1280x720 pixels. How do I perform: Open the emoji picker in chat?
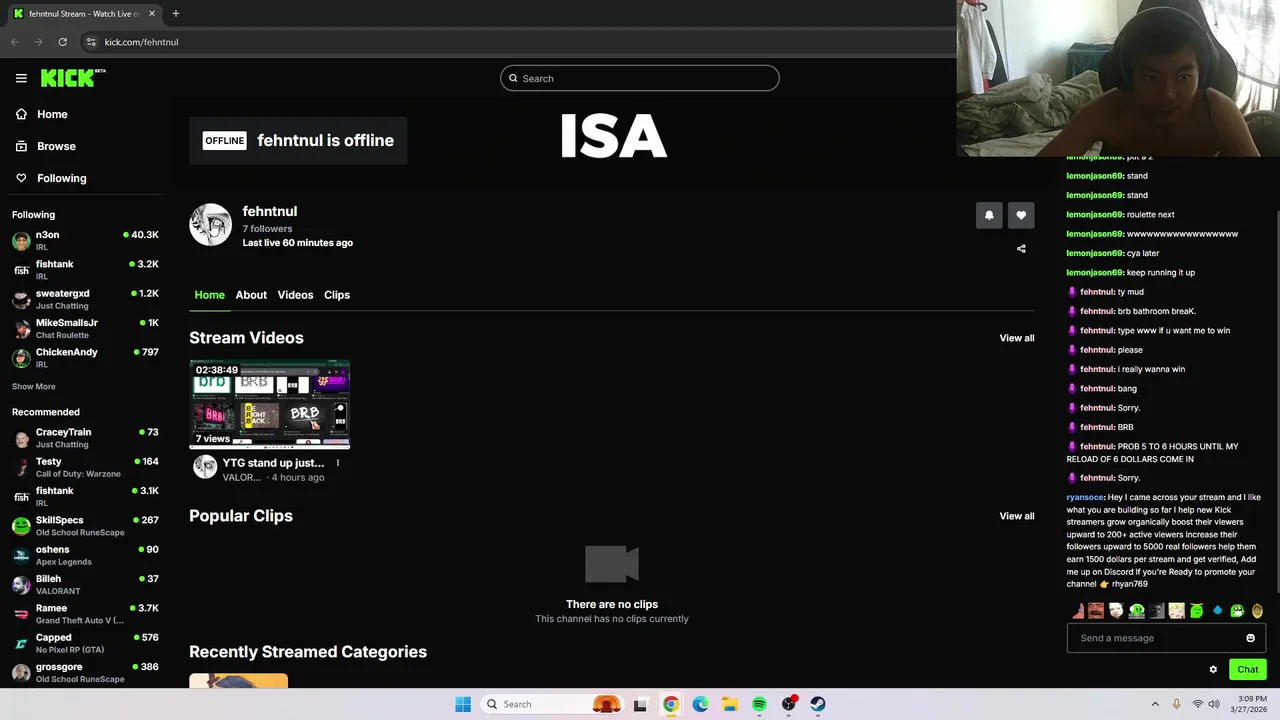coord(1250,638)
